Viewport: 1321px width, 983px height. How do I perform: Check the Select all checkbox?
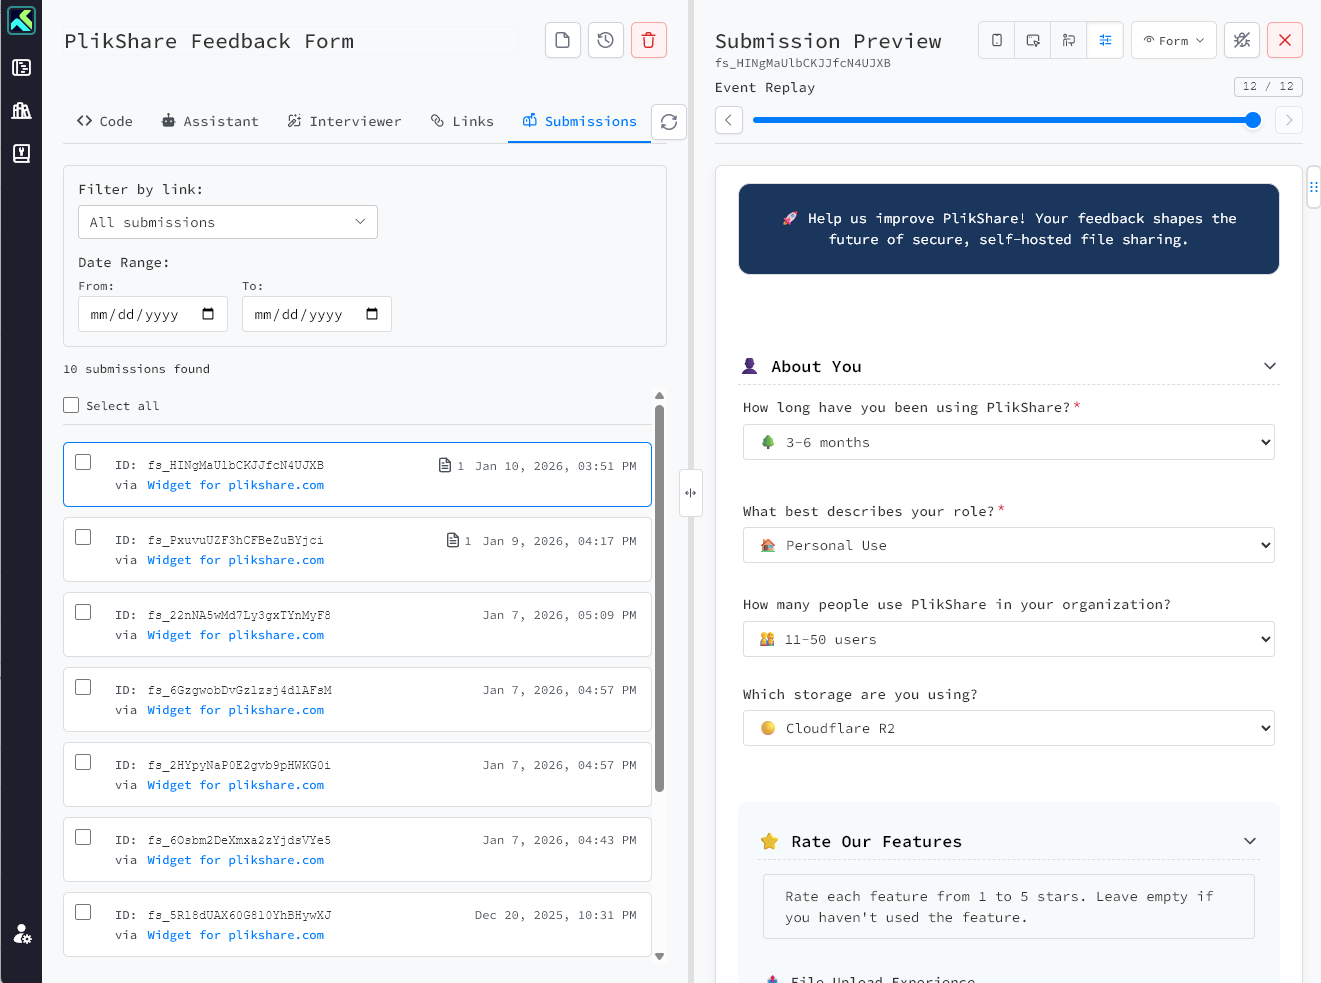pyautogui.click(x=71, y=405)
